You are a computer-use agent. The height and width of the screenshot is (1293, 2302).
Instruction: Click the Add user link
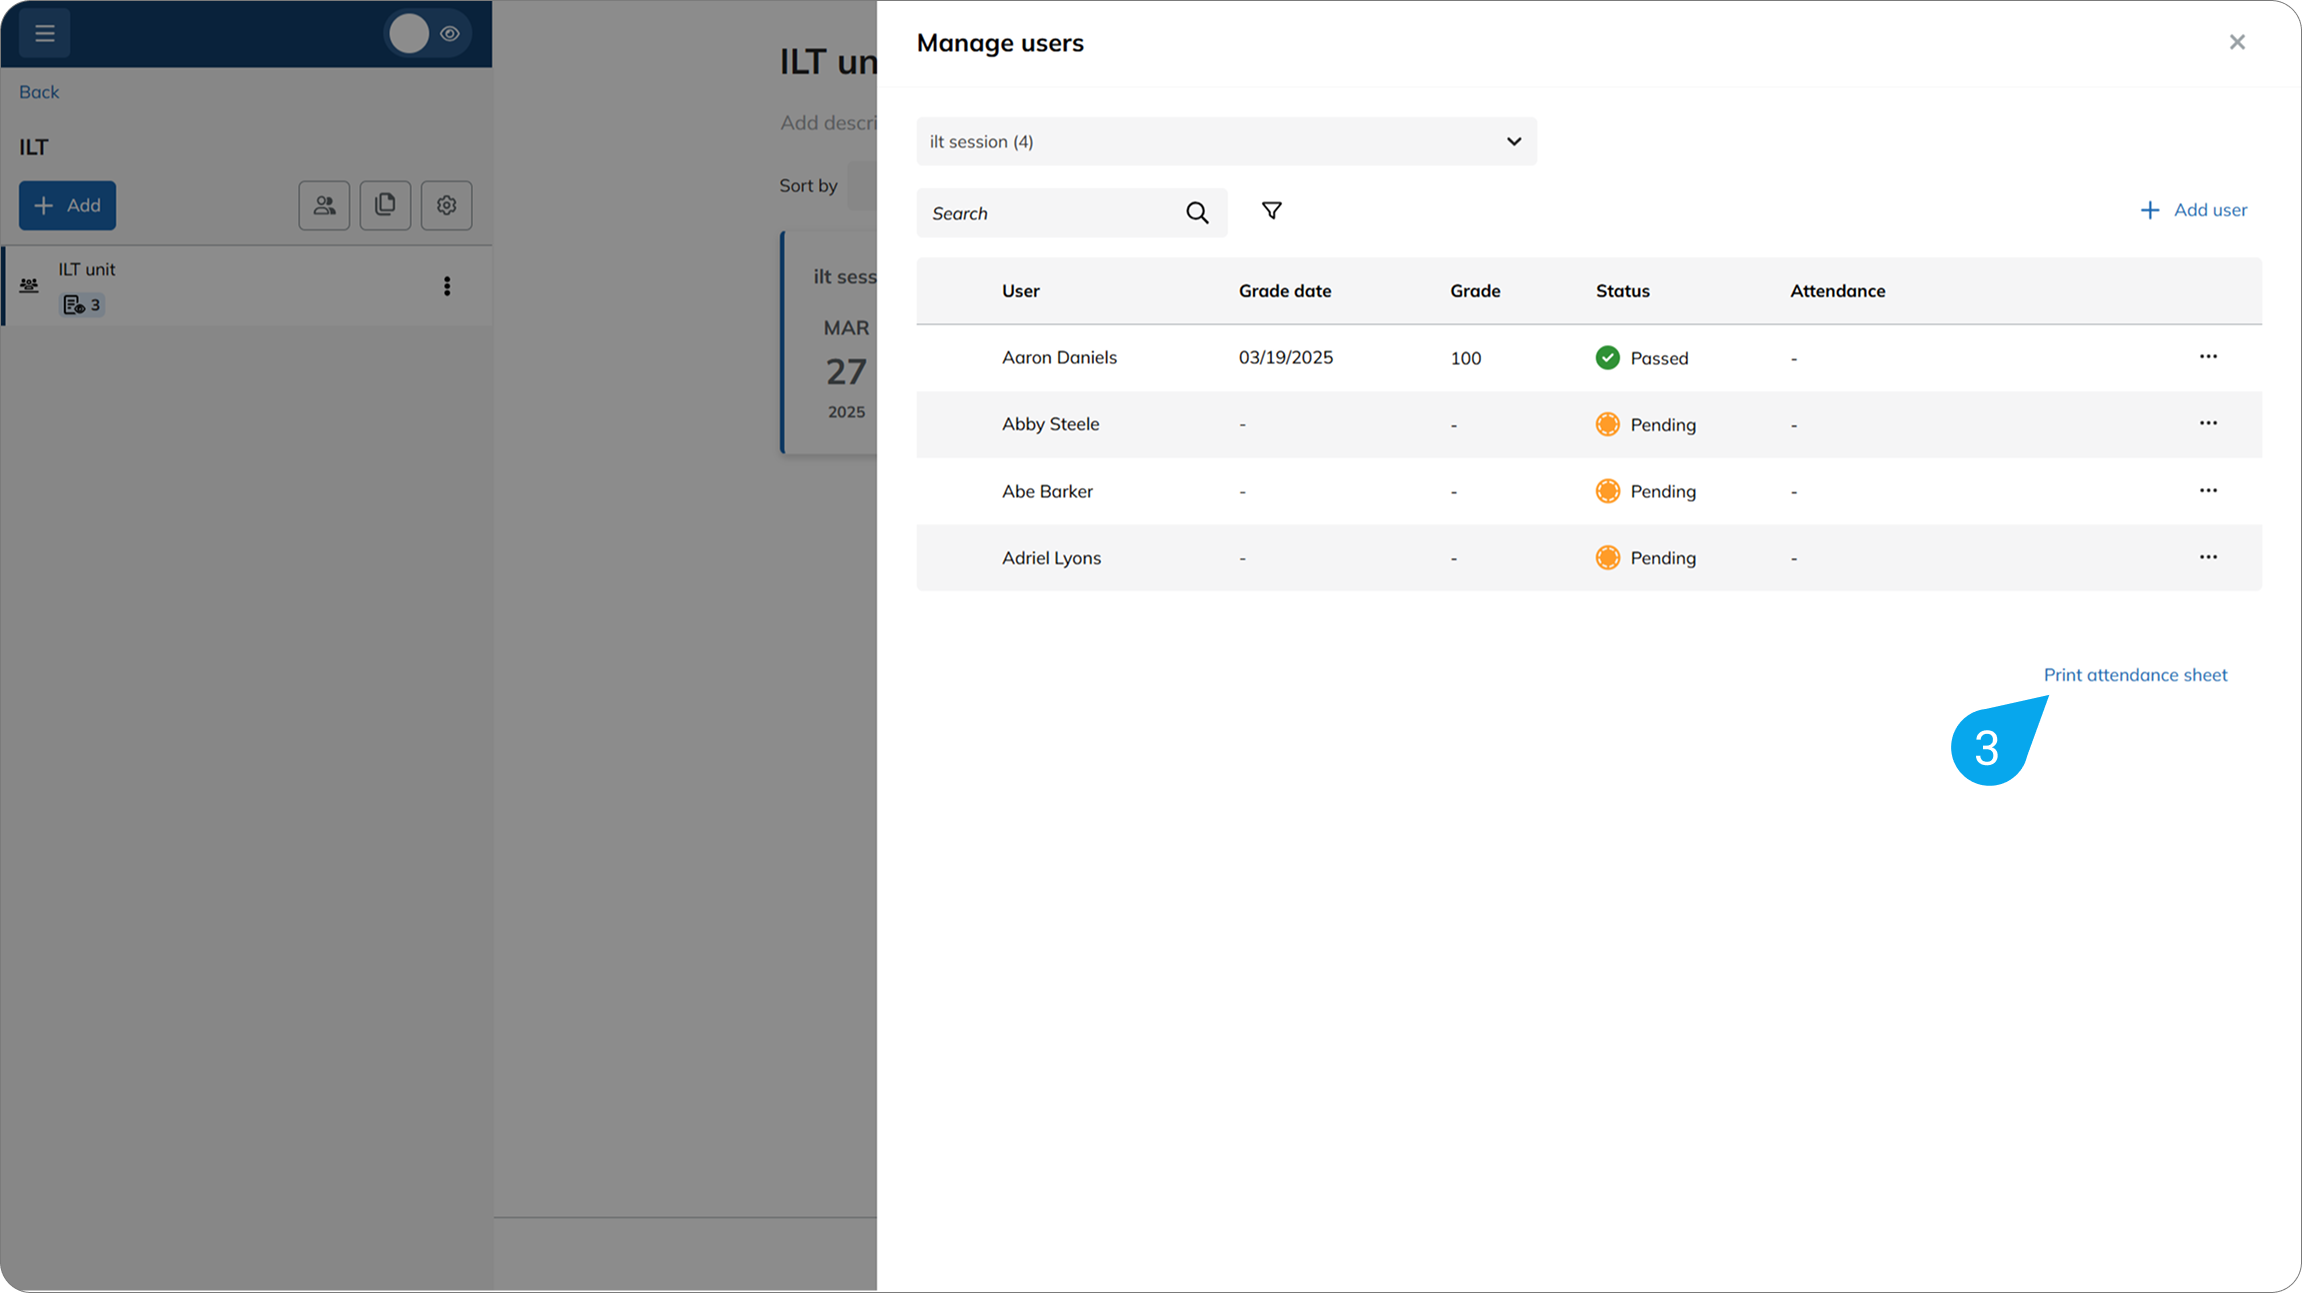(2193, 210)
